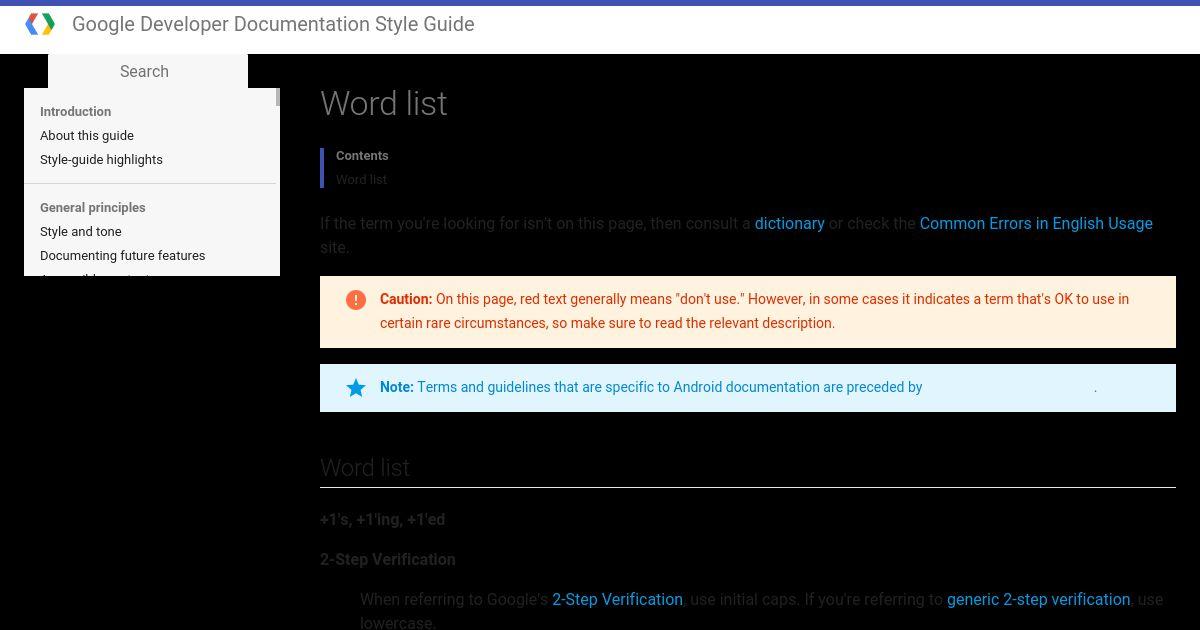Jump to Word list in Contents
This screenshot has height=630, width=1200.
[x=361, y=179]
